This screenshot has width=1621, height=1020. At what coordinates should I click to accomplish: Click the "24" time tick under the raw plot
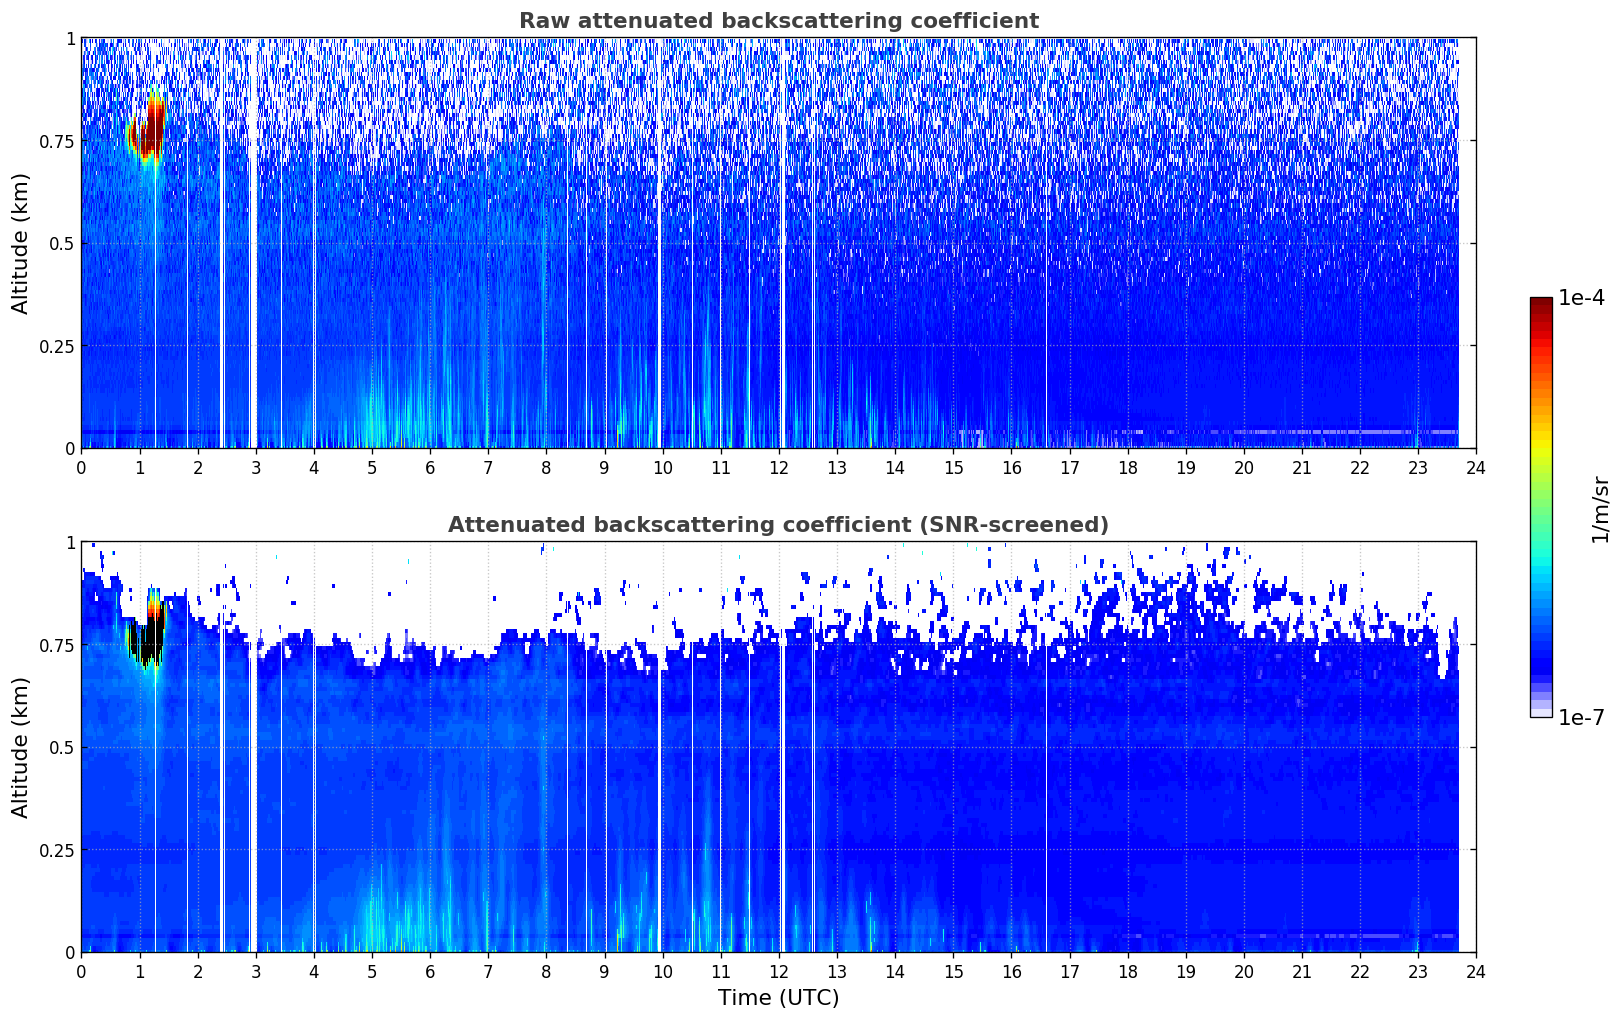[x=1476, y=467]
